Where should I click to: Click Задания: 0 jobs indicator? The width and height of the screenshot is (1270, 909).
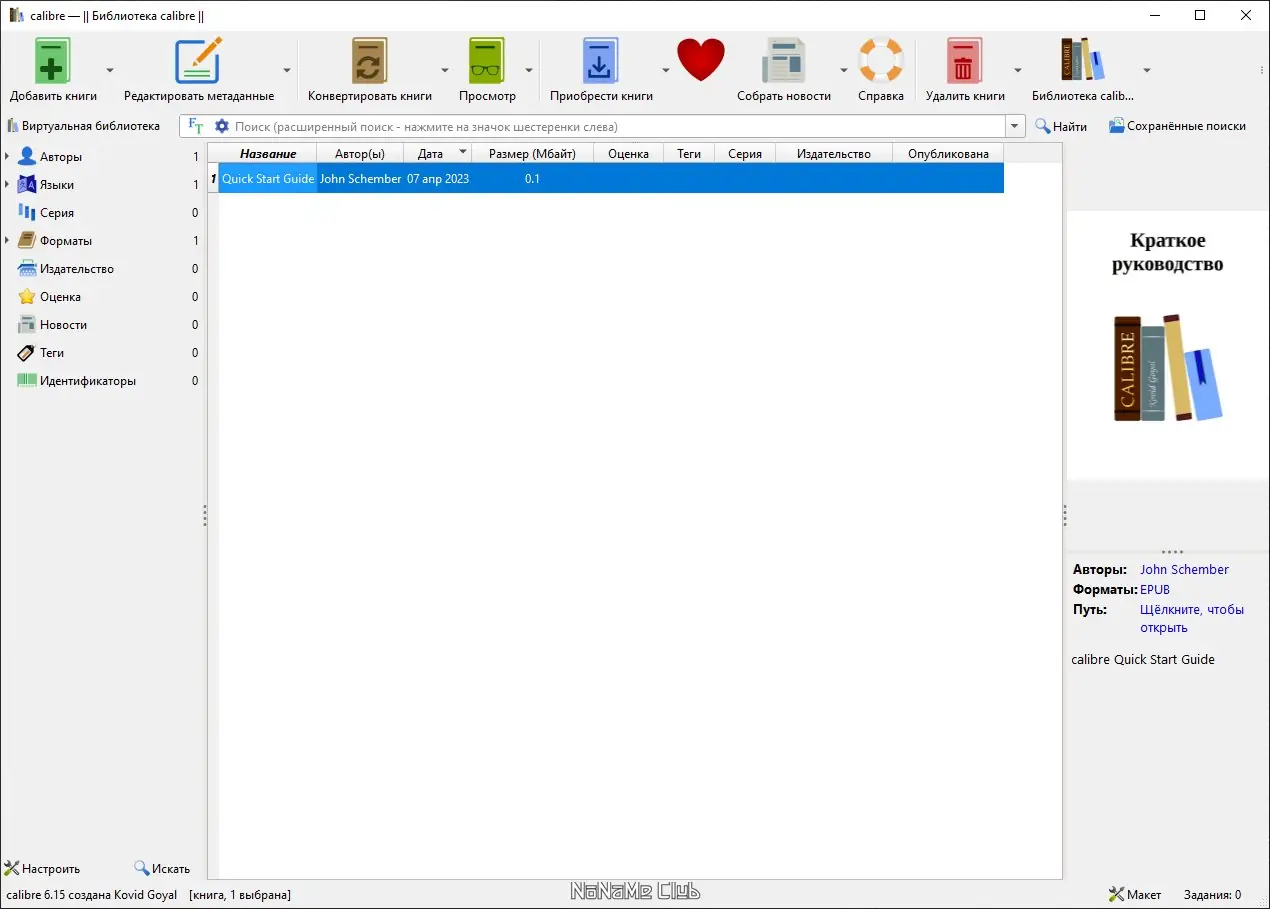(x=1212, y=895)
